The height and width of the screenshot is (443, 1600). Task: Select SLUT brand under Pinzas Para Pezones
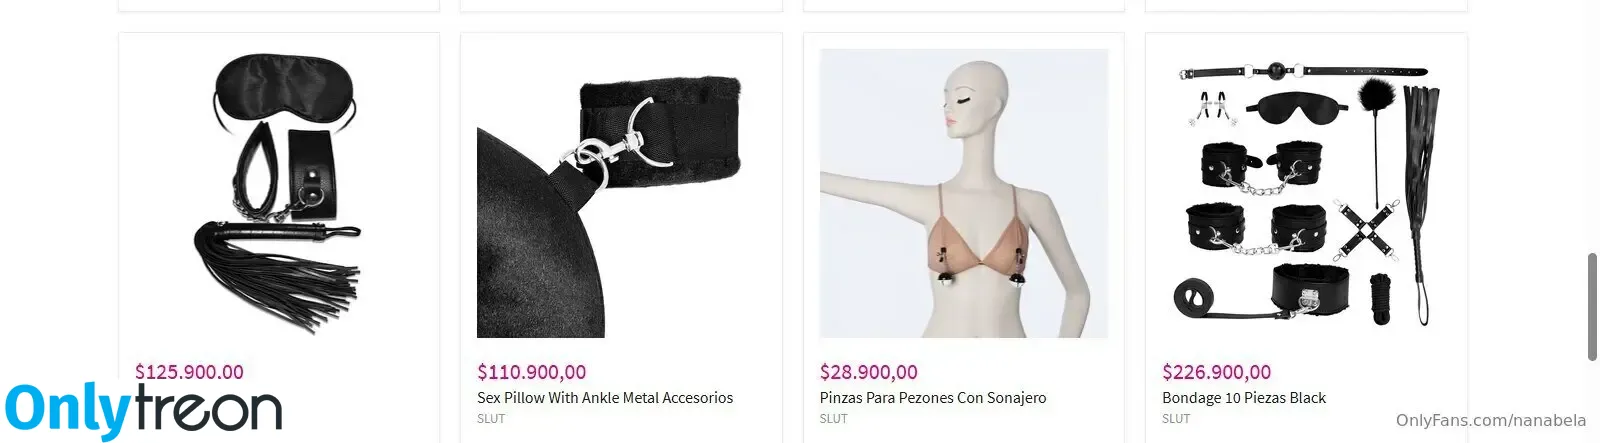(834, 419)
